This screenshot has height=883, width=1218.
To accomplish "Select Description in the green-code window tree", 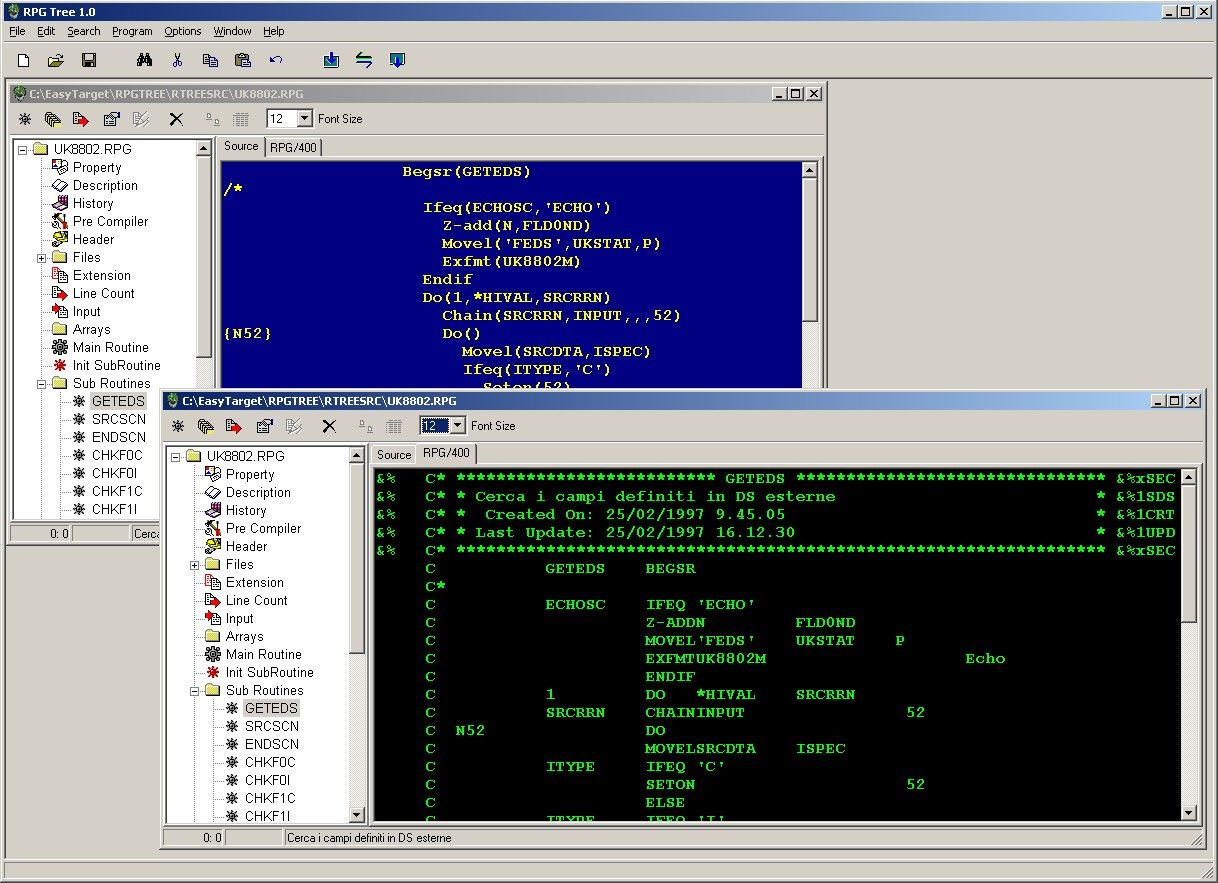I will [x=258, y=493].
